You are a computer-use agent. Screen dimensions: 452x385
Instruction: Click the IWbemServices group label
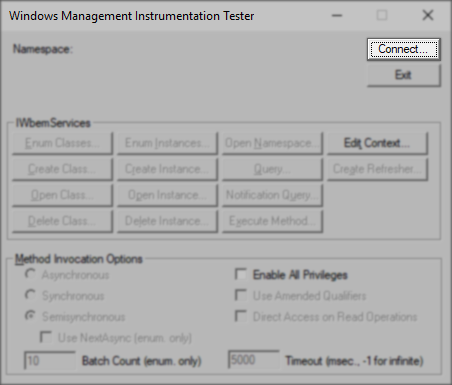[x=53, y=123]
